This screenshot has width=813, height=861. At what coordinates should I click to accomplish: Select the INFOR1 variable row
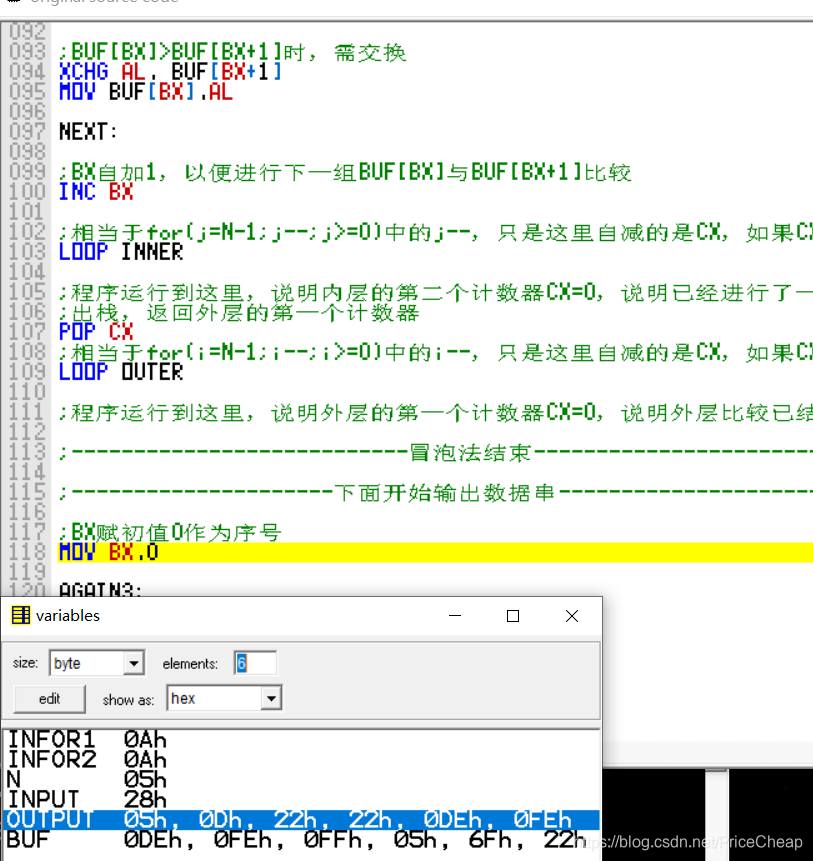pyautogui.click(x=301, y=740)
